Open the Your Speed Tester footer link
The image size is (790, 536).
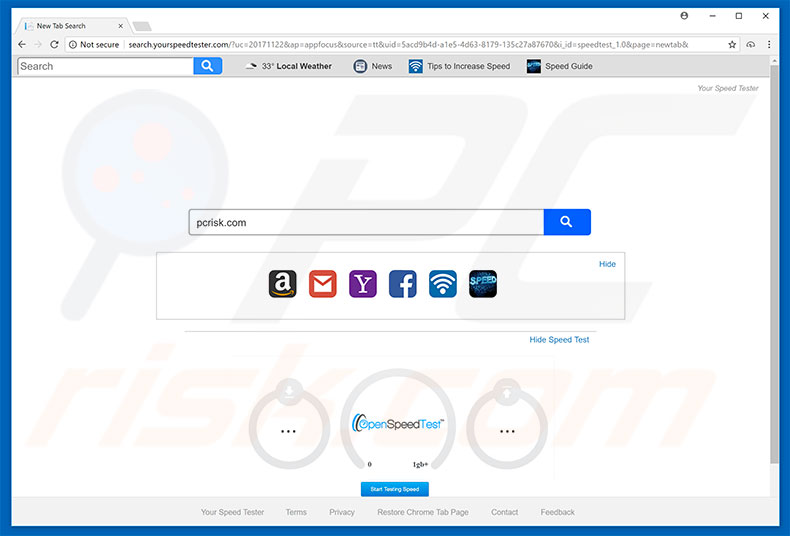coord(232,512)
